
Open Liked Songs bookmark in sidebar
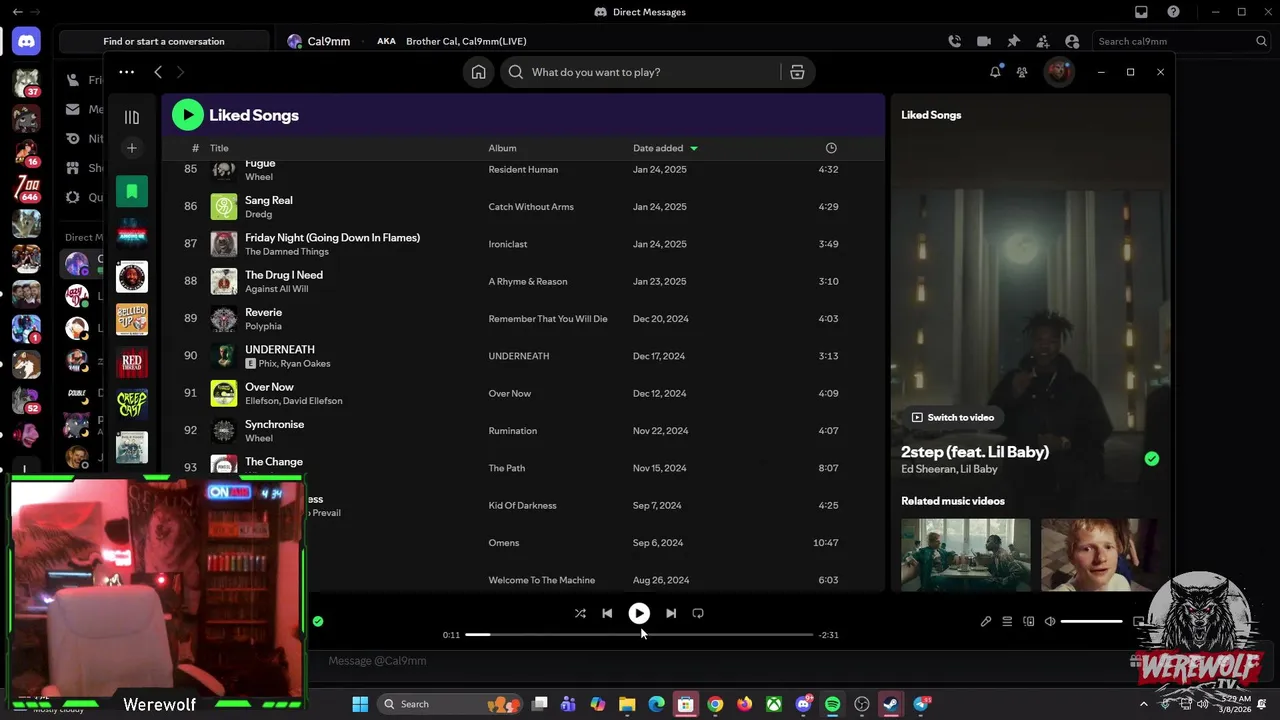pos(131,191)
